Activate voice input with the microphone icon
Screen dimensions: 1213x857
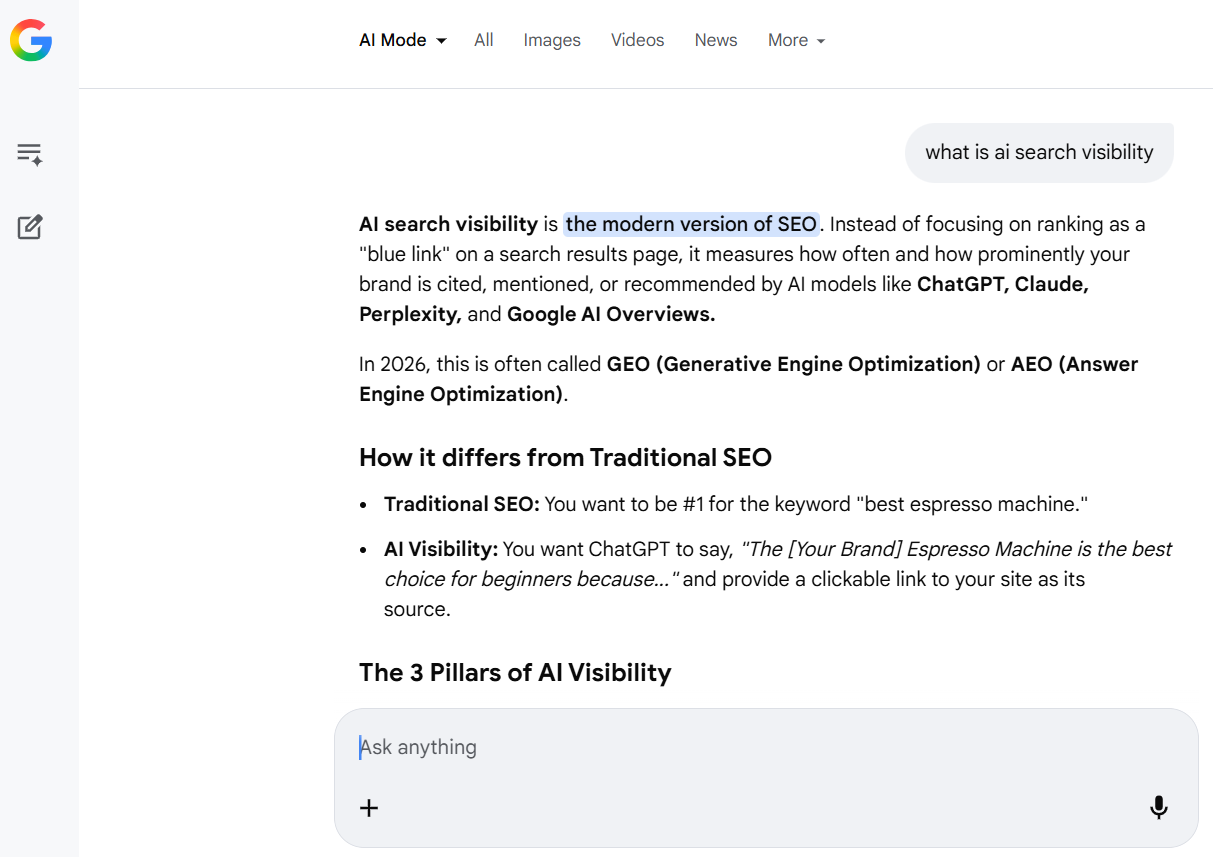point(1158,808)
